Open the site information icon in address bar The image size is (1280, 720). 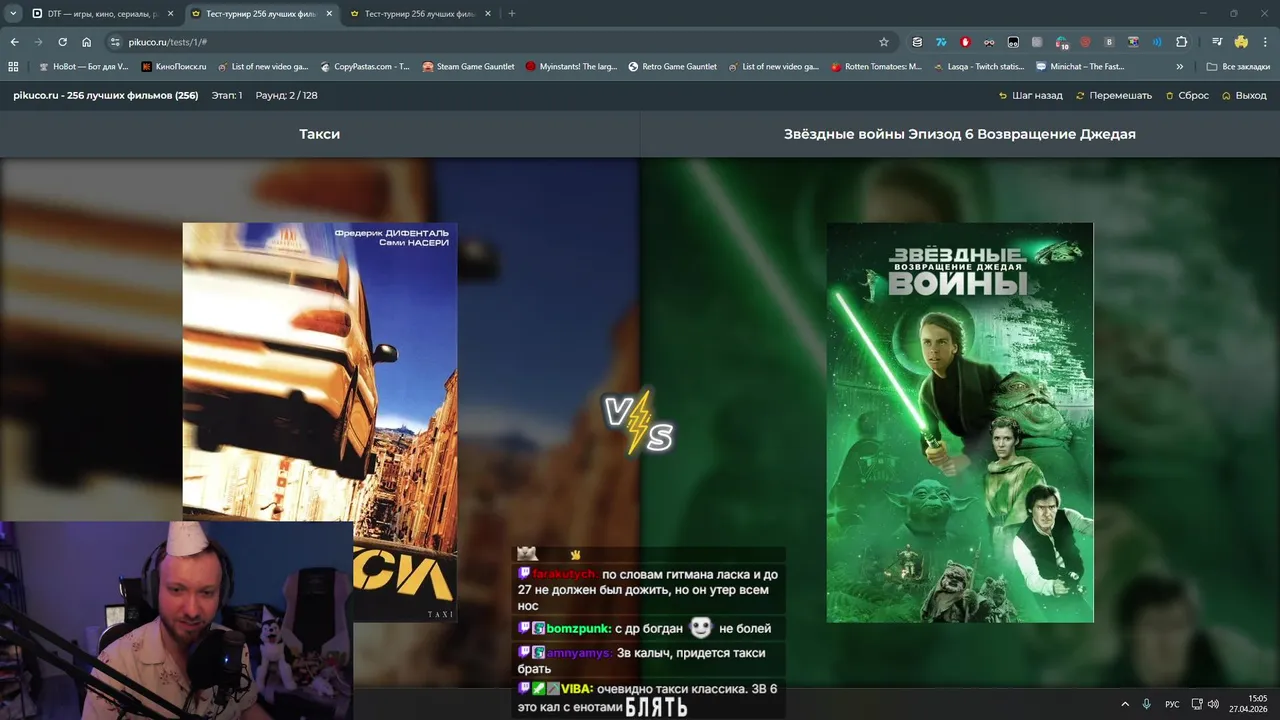[115, 42]
